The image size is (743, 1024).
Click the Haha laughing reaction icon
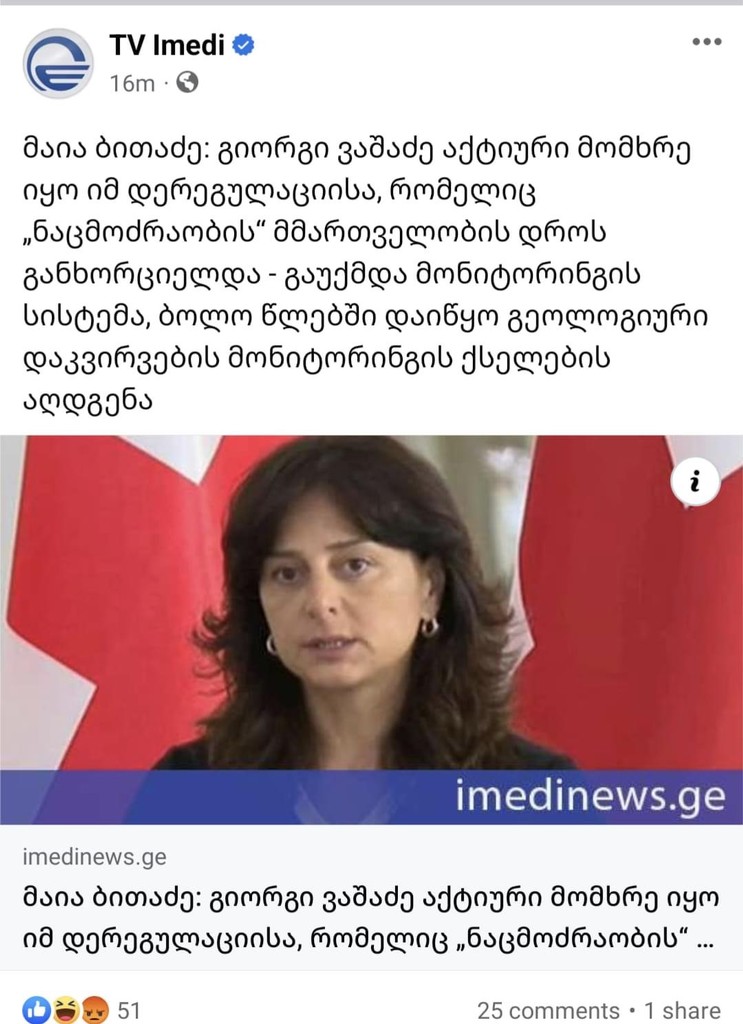point(66,1010)
